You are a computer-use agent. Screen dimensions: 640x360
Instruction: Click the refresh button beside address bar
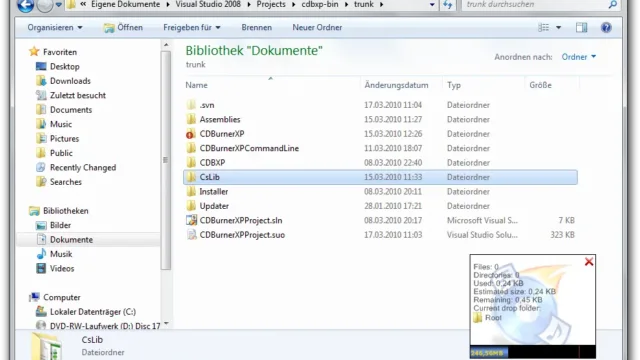coord(448,5)
